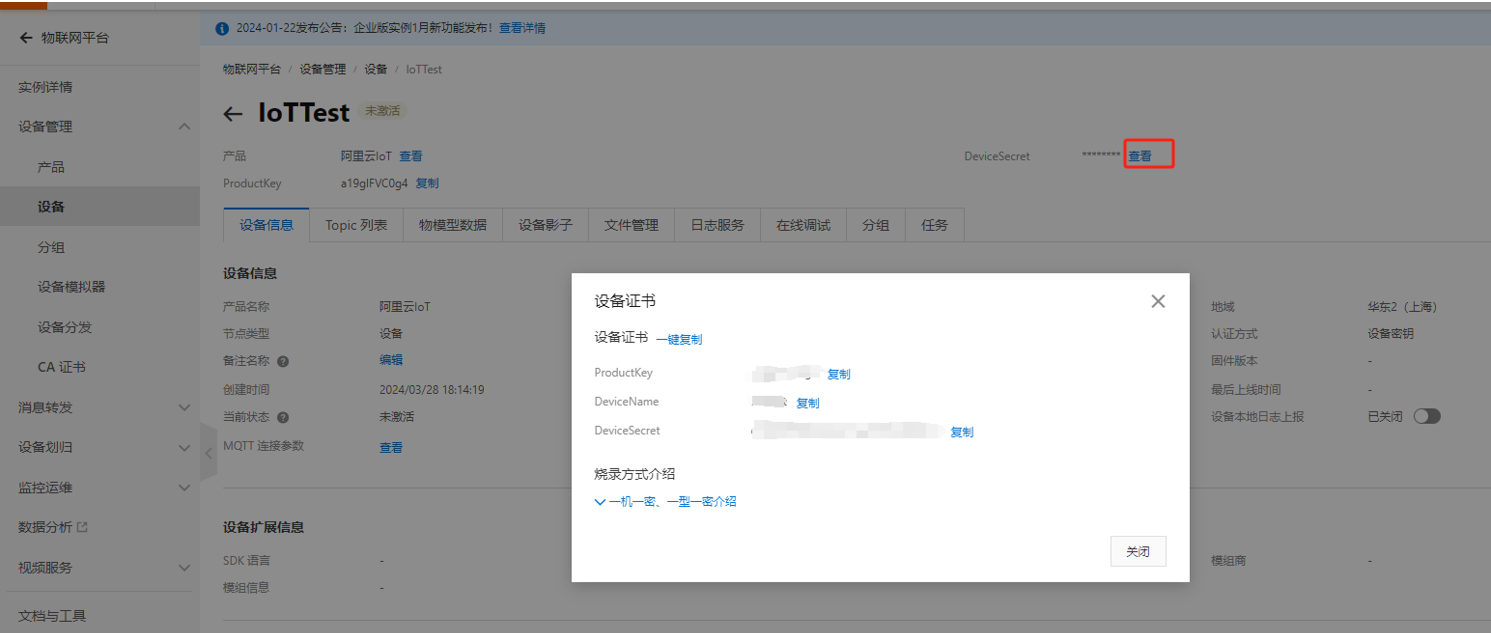Toggle the 设备本地日志上报 switch

tap(1427, 417)
